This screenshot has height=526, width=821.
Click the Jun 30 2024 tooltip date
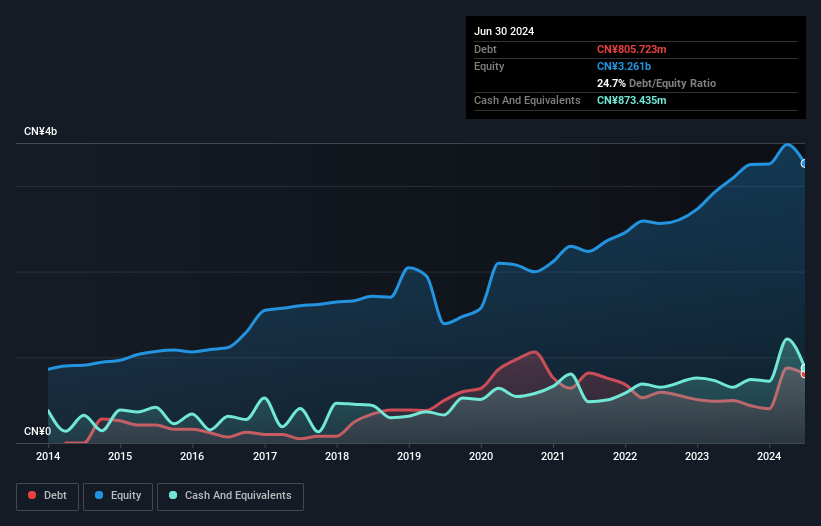coord(504,31)
